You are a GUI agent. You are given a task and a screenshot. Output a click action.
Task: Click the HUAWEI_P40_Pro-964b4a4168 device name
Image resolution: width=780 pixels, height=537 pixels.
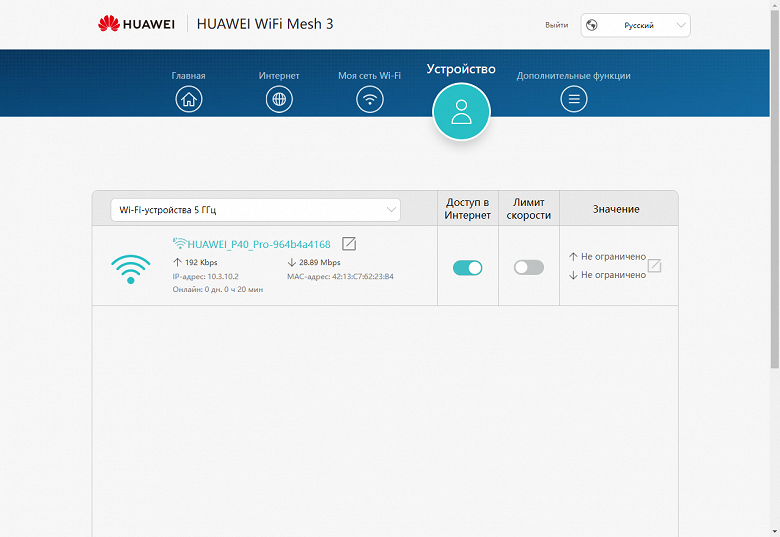pos(259,244)
